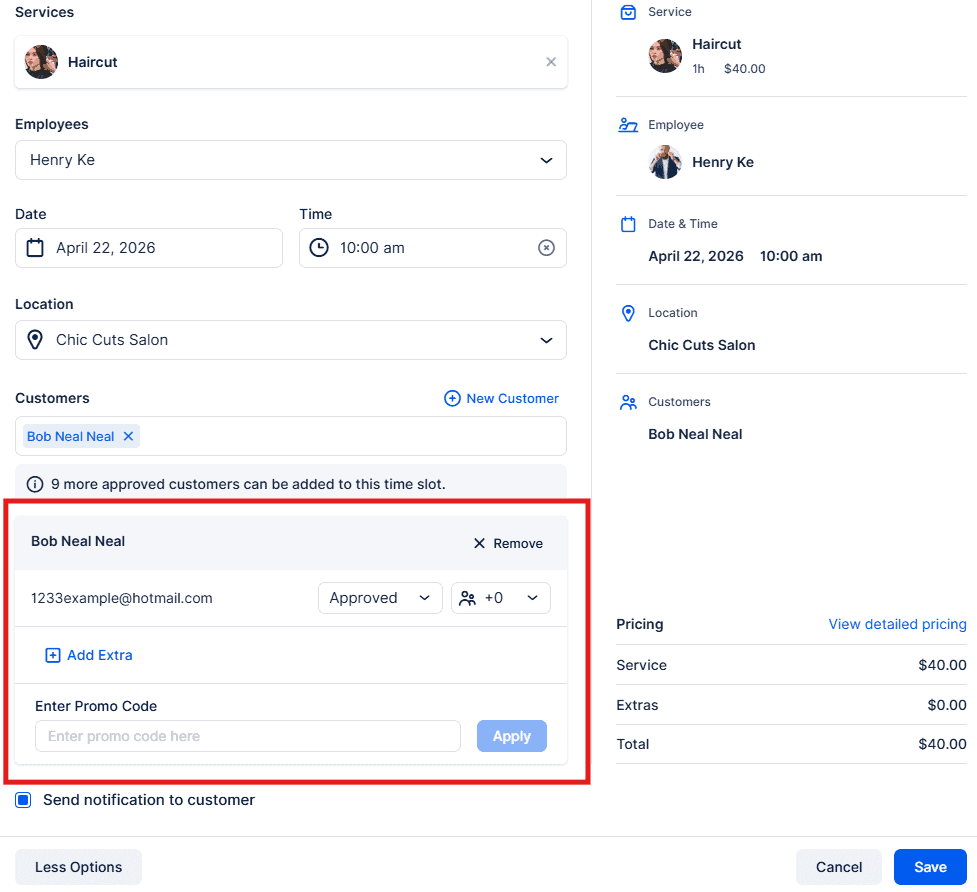The height and width of the screenshot is (892, 977).
Task: Open the Employees dropdown showing Henry Ke
Action: coord(290,160)
